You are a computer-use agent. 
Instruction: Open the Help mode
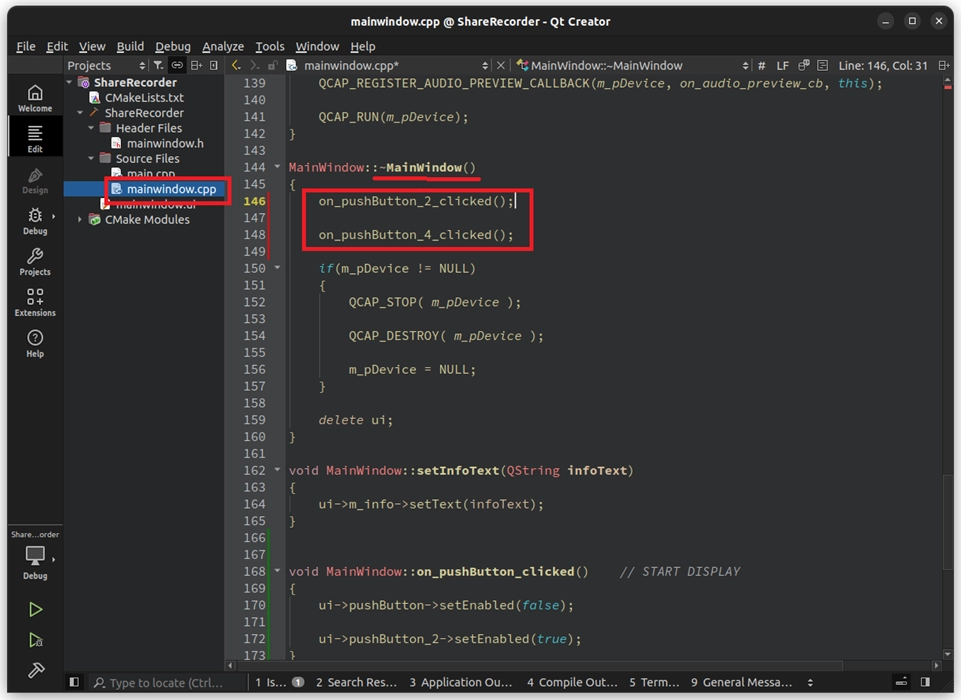35,343
